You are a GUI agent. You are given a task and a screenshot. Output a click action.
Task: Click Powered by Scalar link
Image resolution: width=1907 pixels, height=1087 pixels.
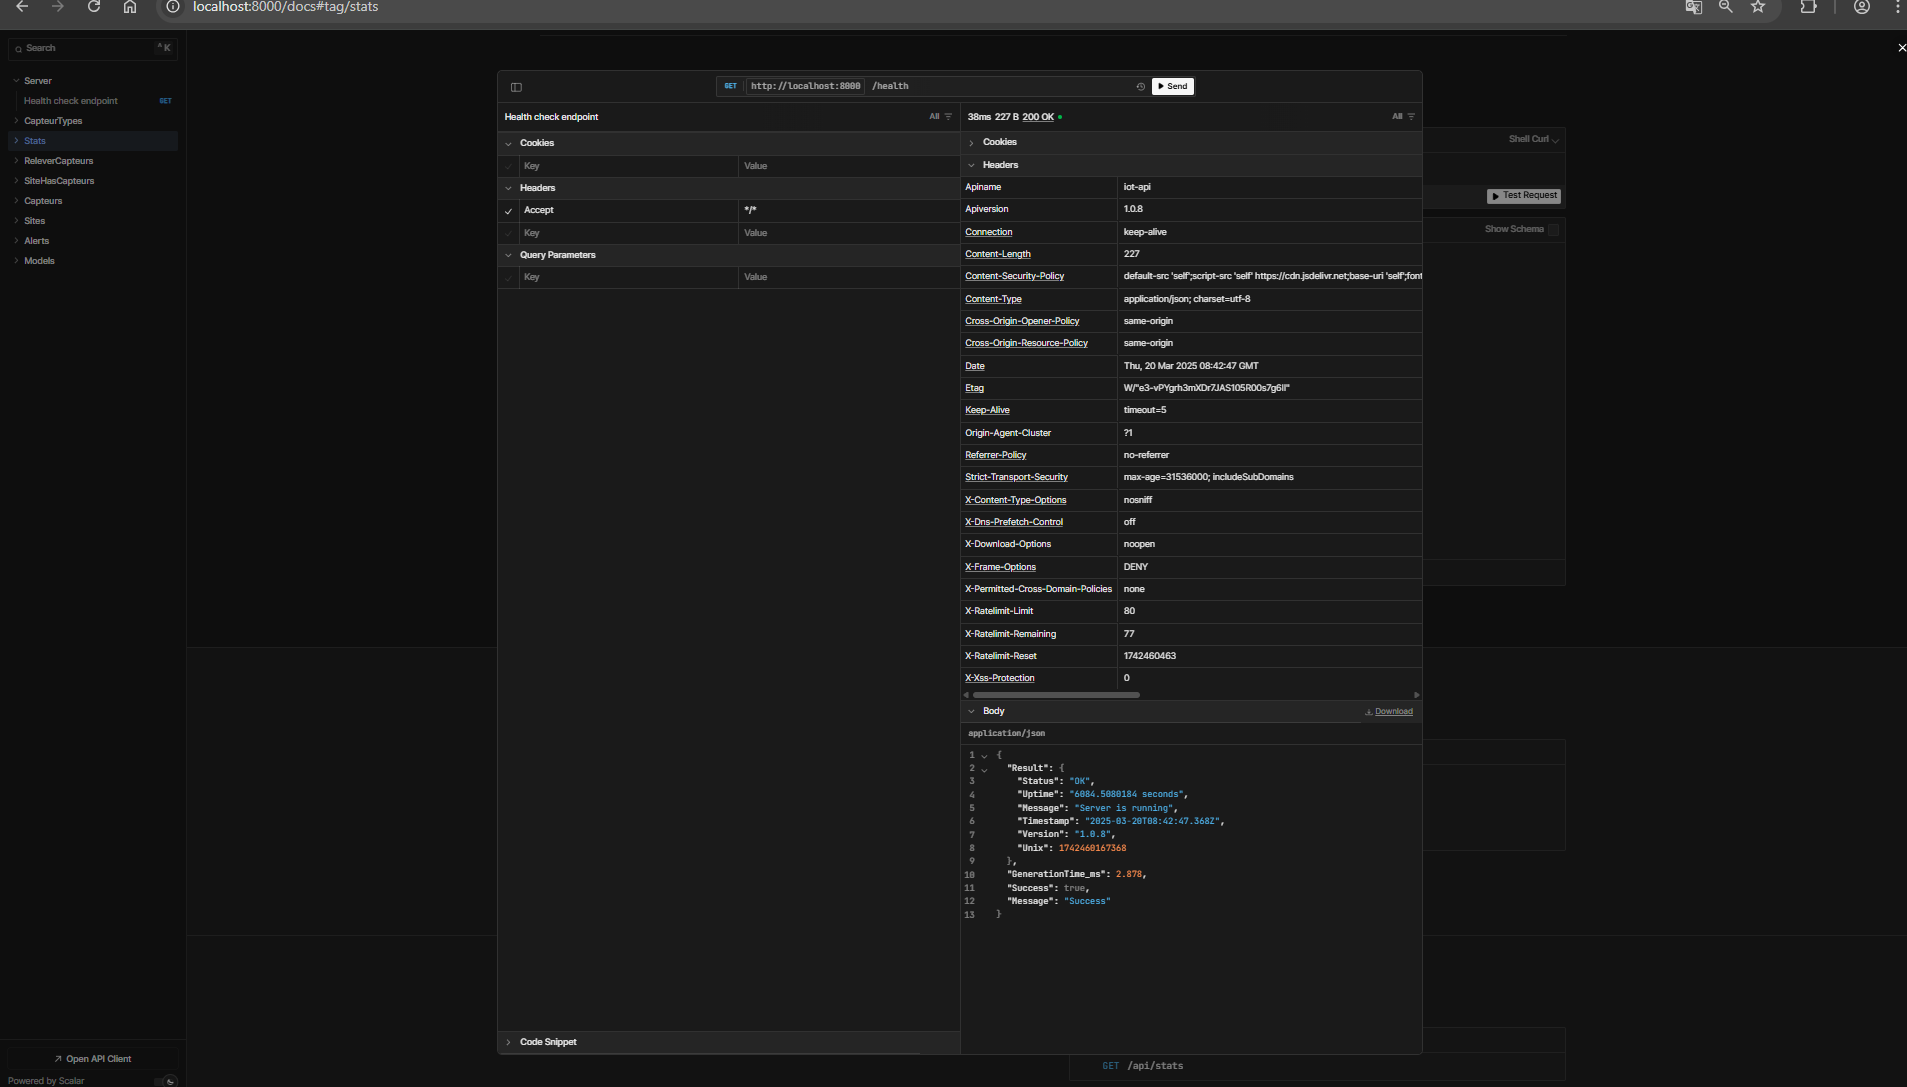point(46,1081)
